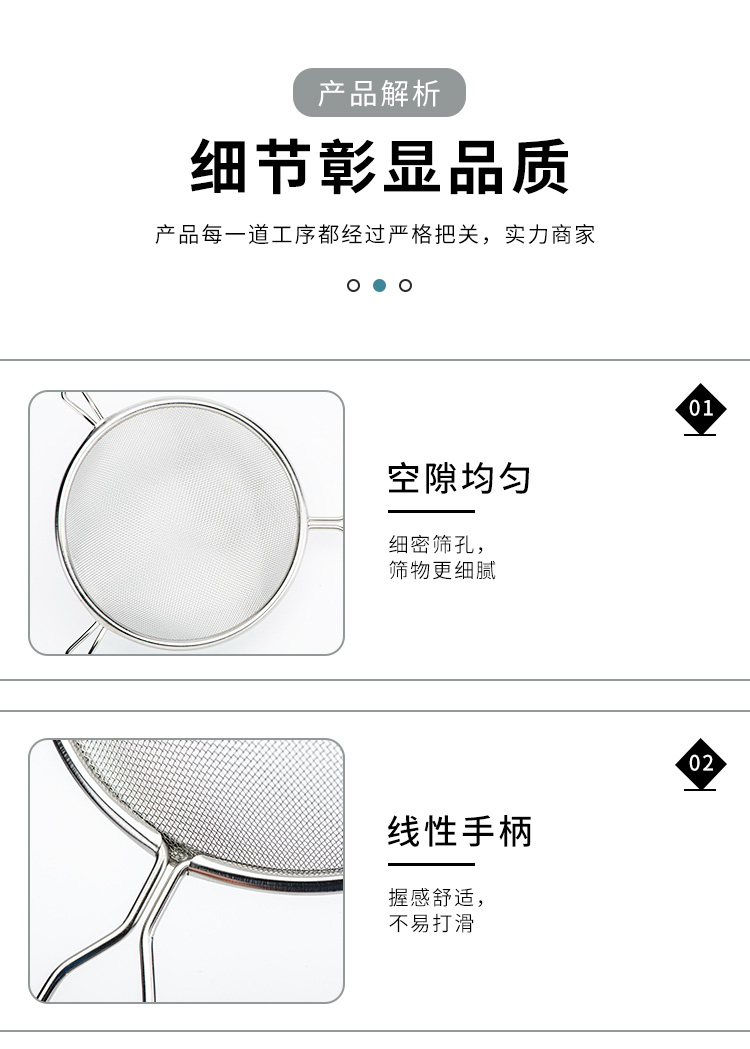Click the underline below the 01 badge
The height and width of the screenshot is (1049, 750).
[700, 435]
